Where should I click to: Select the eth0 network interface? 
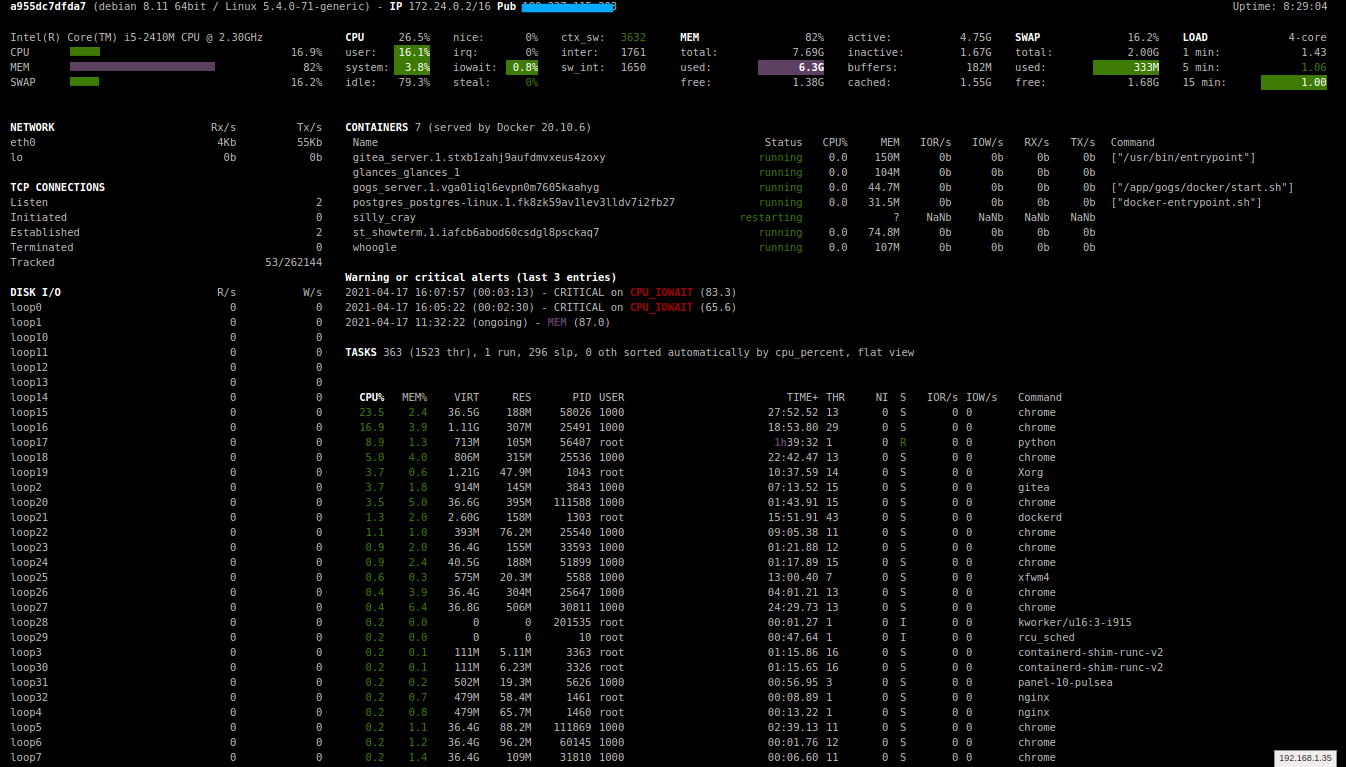click(x=22, y=142)
